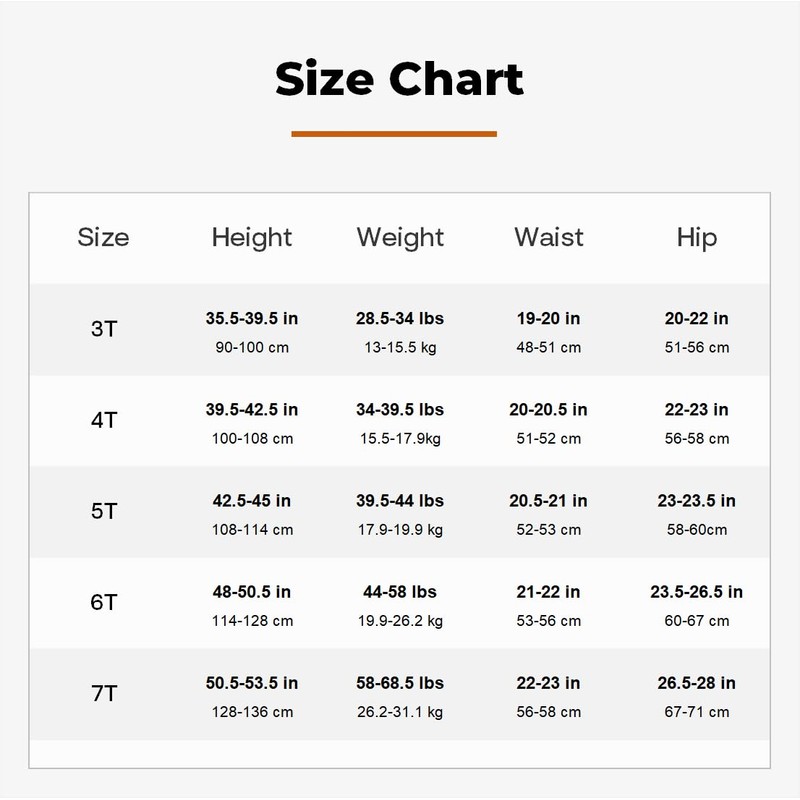800x800 pixels.
Task: Click the 35.5-39.5 in height value
Action: 252,319
